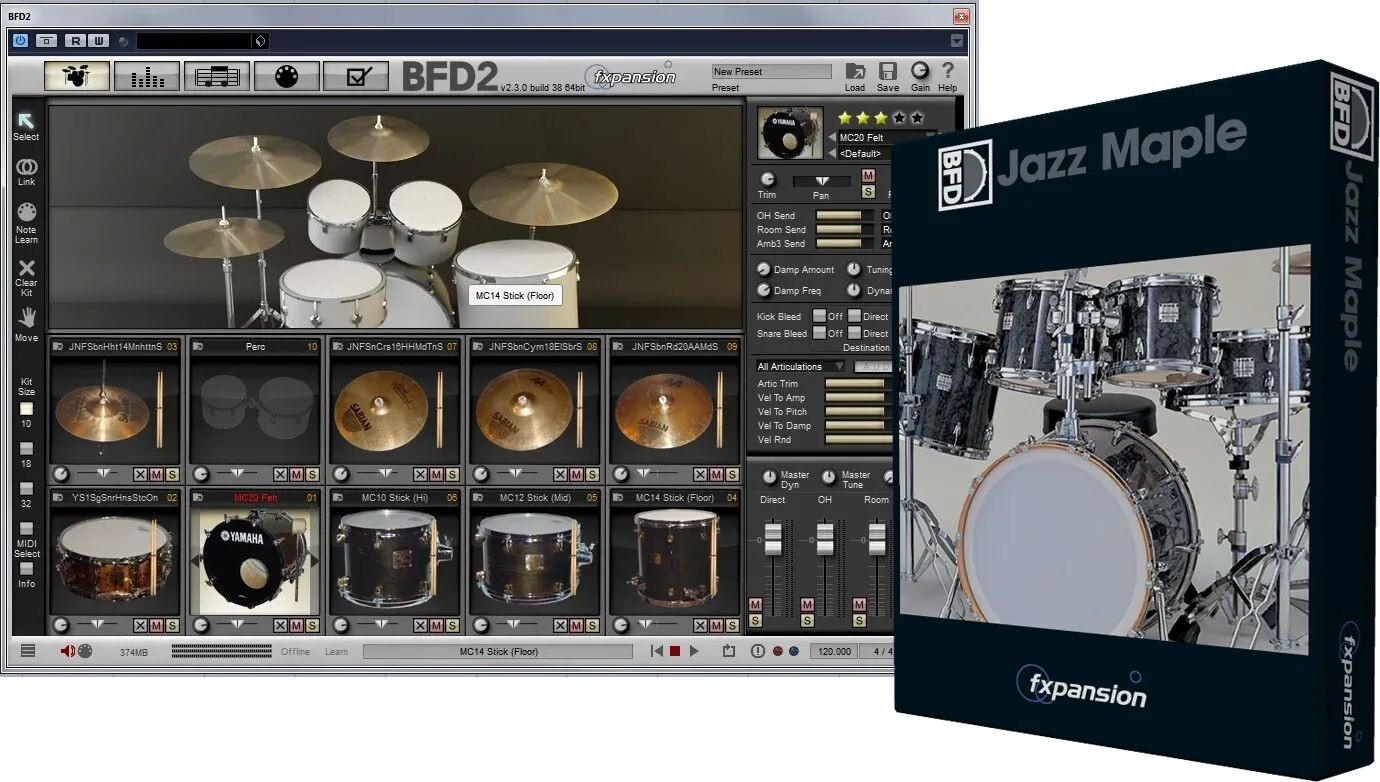This screenshot has width=1380, height=782.
Task: Toggle Snare Bleed Off checkbox
Action: point(819,333)
